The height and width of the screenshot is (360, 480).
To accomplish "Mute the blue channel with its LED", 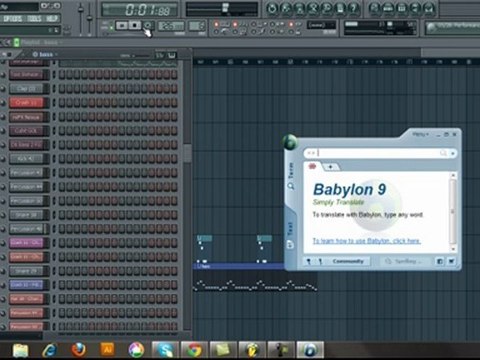I will (x=3, y=285).
